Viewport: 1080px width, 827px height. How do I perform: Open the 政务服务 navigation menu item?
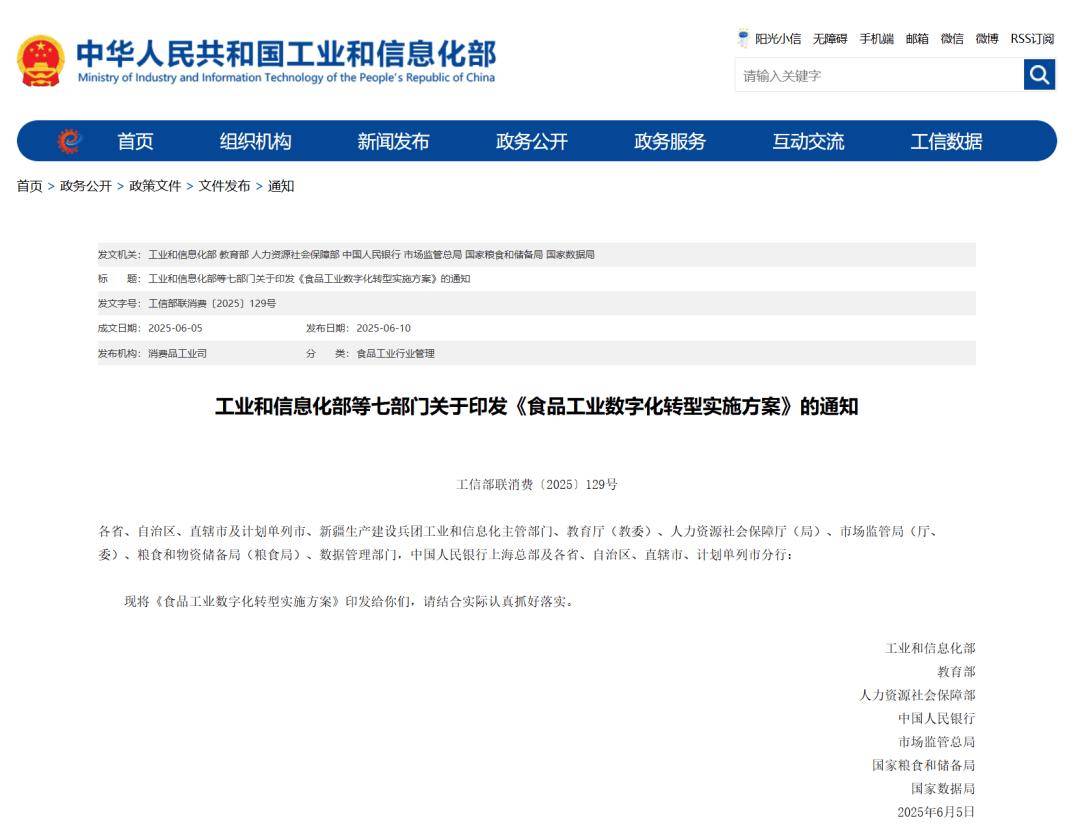tap(670, 142)
